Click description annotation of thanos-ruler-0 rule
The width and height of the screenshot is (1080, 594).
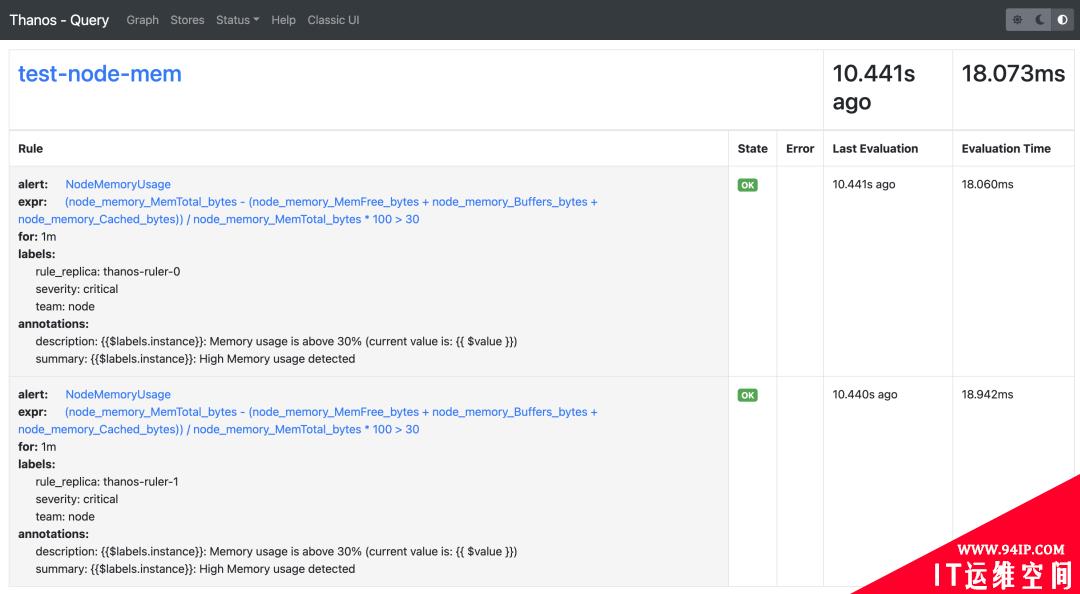[x=276, y=341]
